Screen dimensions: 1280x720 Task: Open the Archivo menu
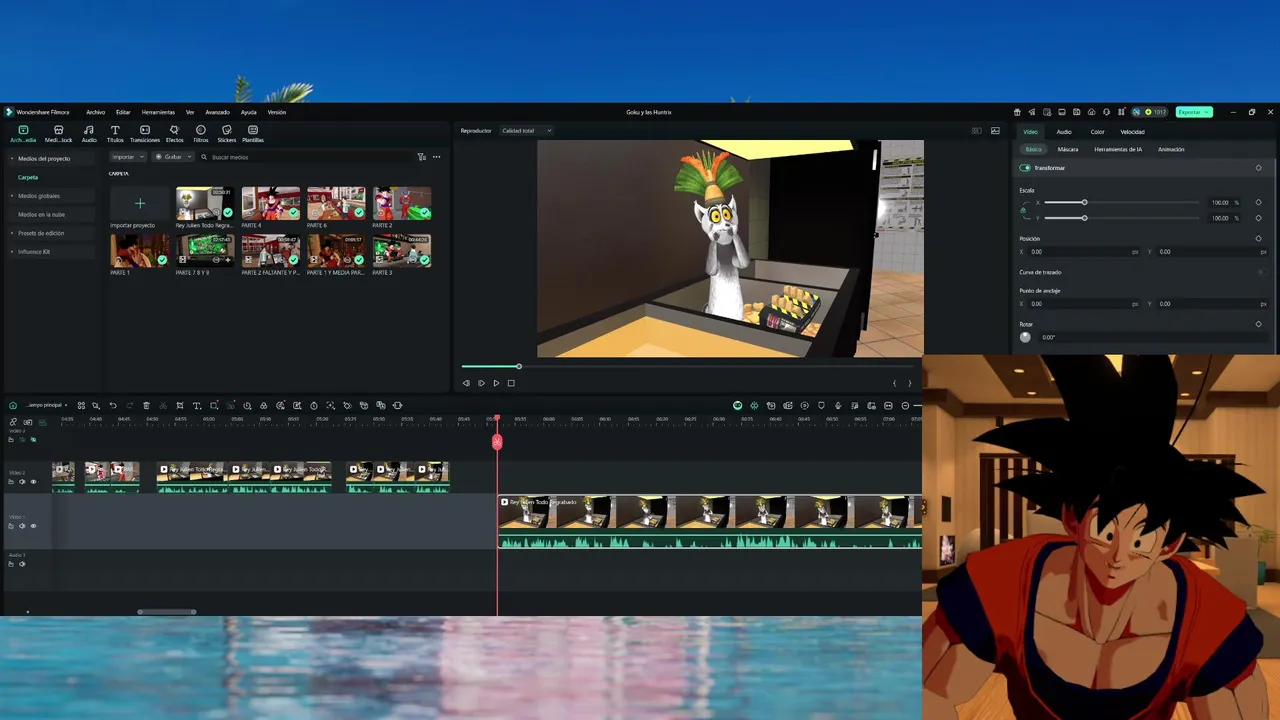[95, 112]
